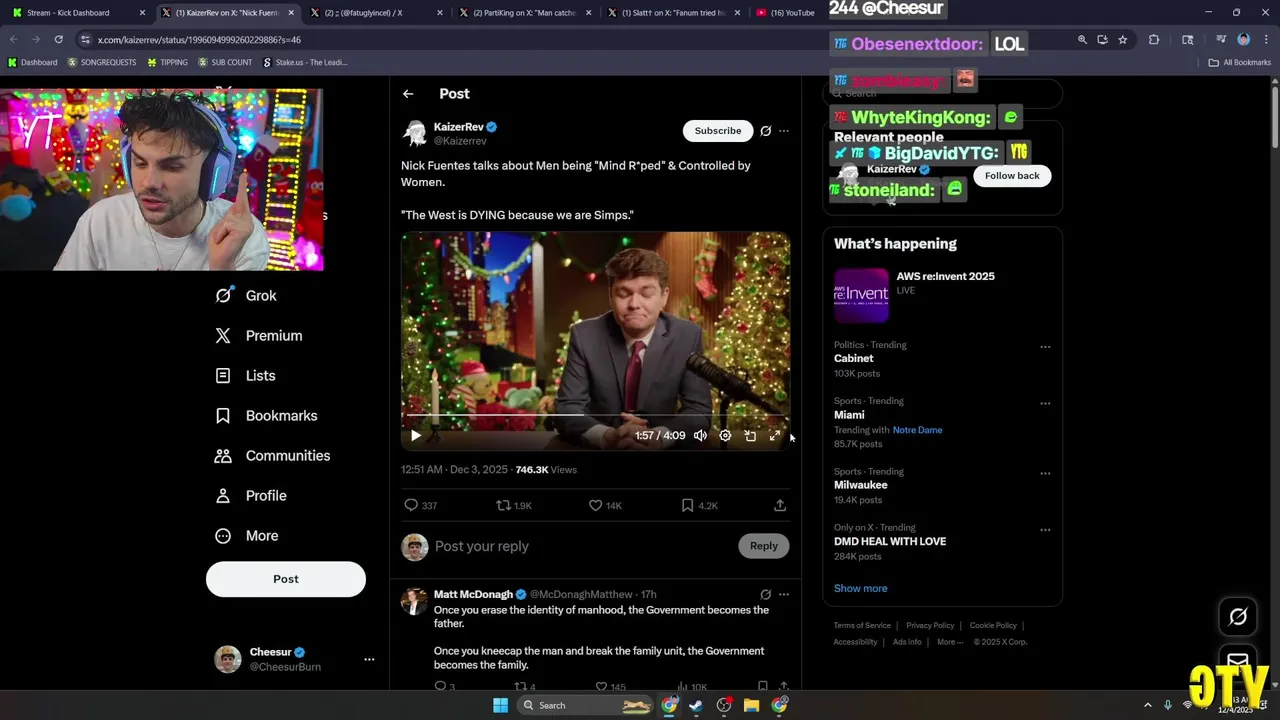The height and width of the screenshot is (720, 1280).
Task: Share KaizerRev's post
Action: coord(780,506)
